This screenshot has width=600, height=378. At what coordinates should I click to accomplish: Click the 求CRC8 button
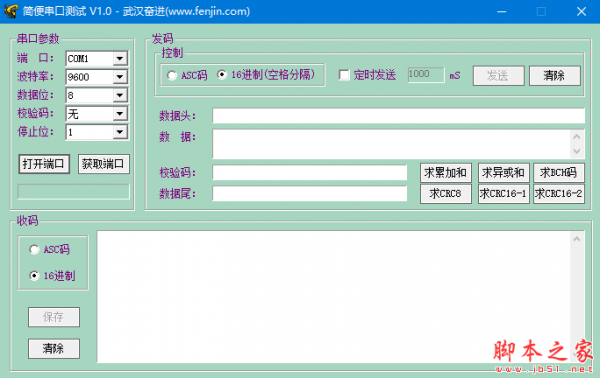[x=446, y=194]
